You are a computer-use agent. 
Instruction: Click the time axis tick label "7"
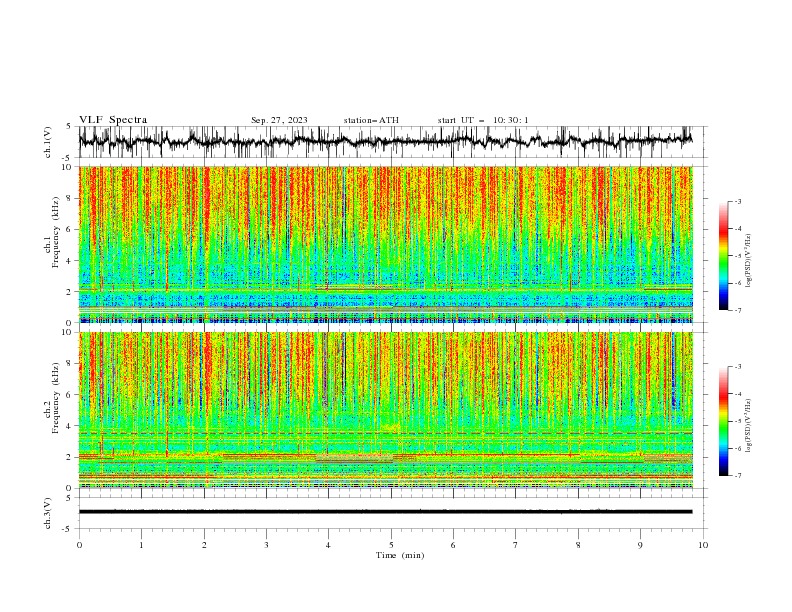(x=516, y=545)
